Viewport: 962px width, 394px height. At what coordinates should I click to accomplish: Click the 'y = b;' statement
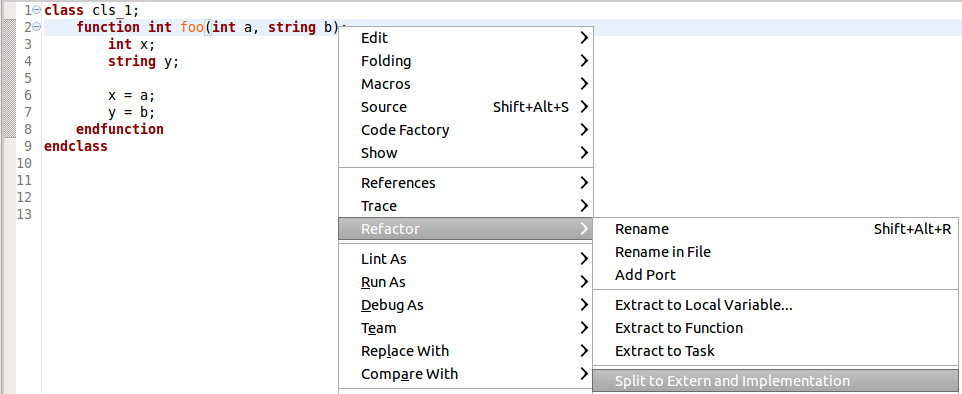[132, 112]
